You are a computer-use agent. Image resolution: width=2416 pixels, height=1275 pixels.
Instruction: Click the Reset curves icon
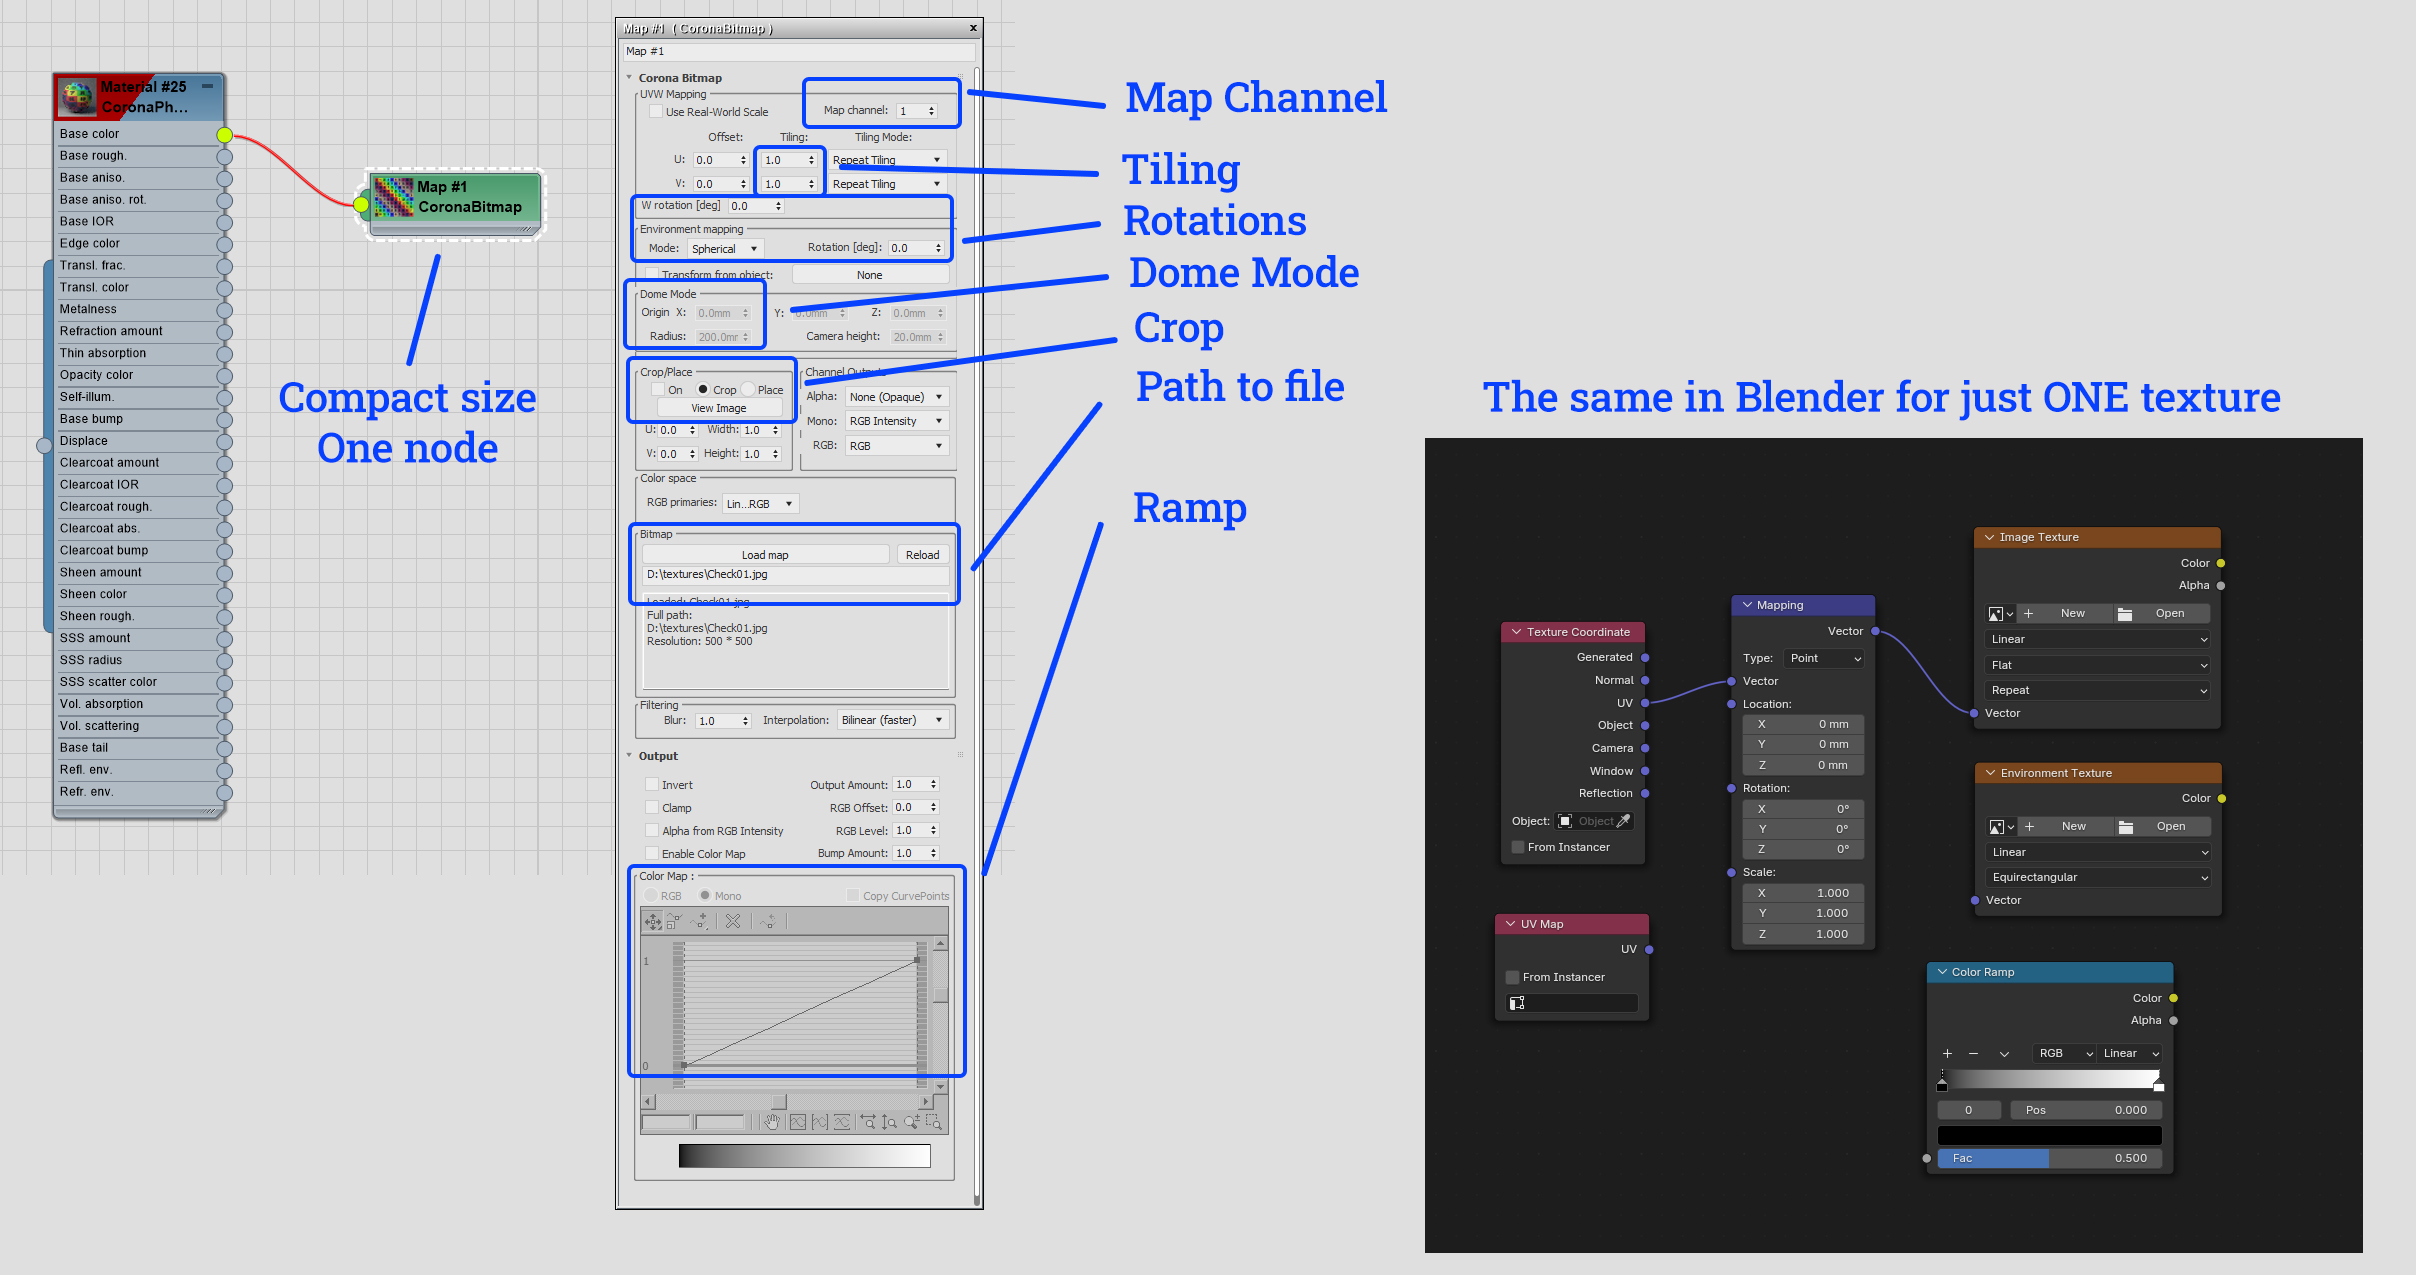point(768,921)
